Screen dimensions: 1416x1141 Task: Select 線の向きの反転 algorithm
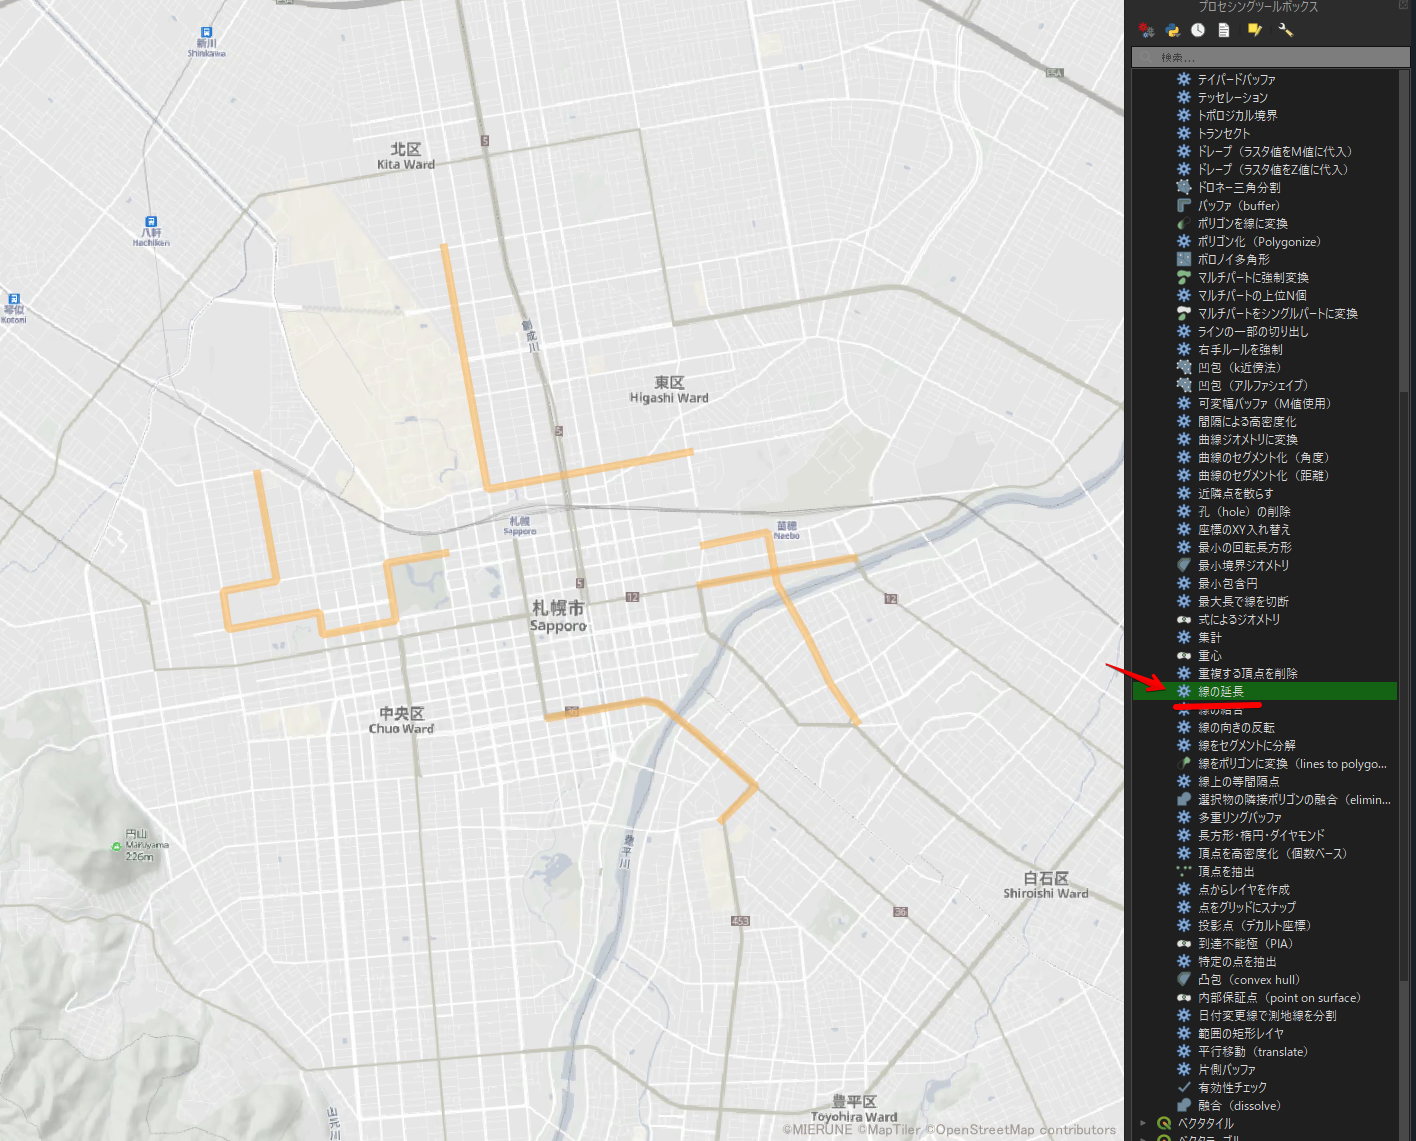tap(1237, 728)
